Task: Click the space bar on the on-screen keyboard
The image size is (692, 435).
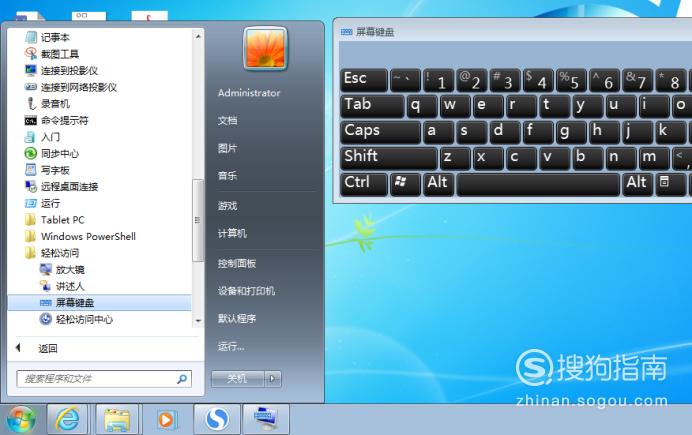Action: click(x=538, y=184)
